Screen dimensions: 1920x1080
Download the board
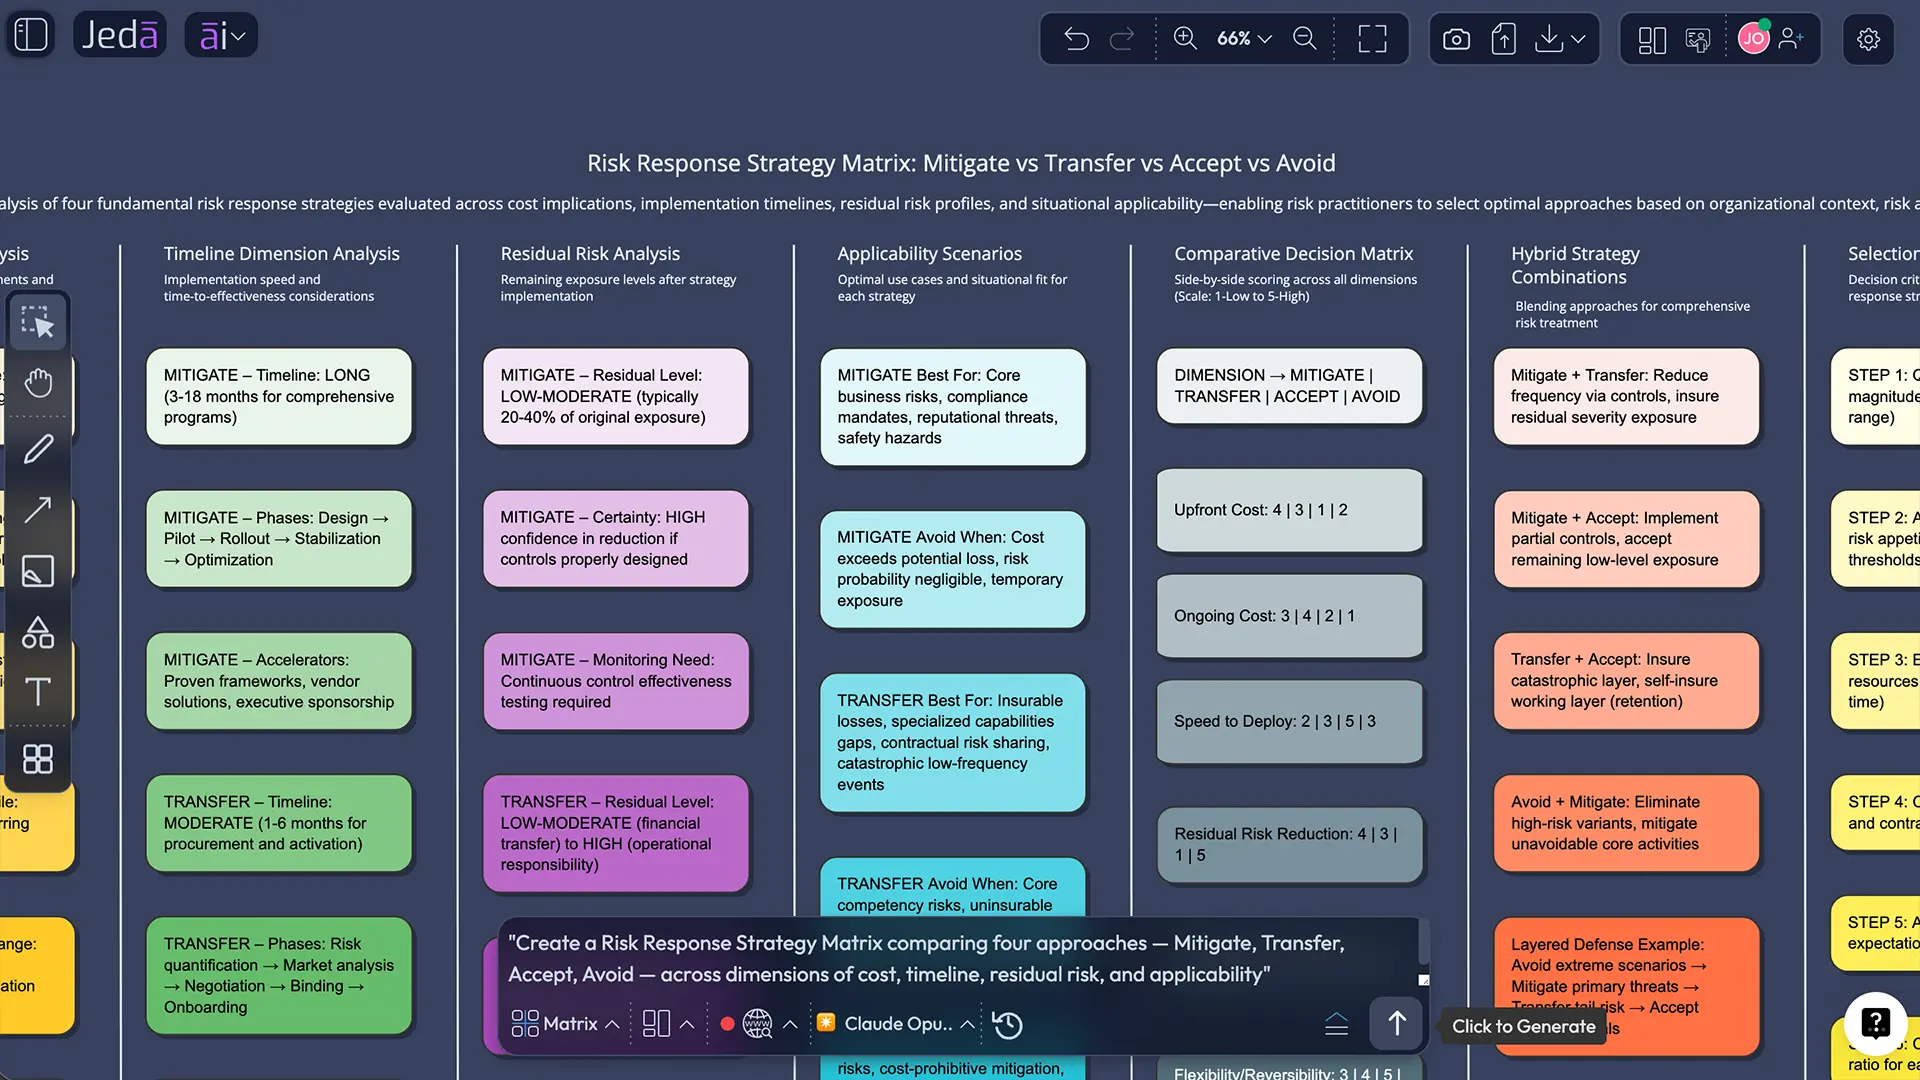coord(1548,39)
